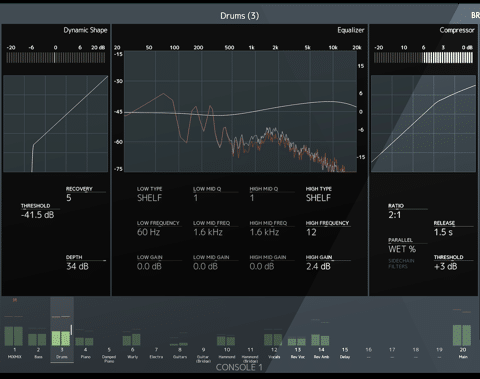Select the Damped Piano channel 5

109,330
